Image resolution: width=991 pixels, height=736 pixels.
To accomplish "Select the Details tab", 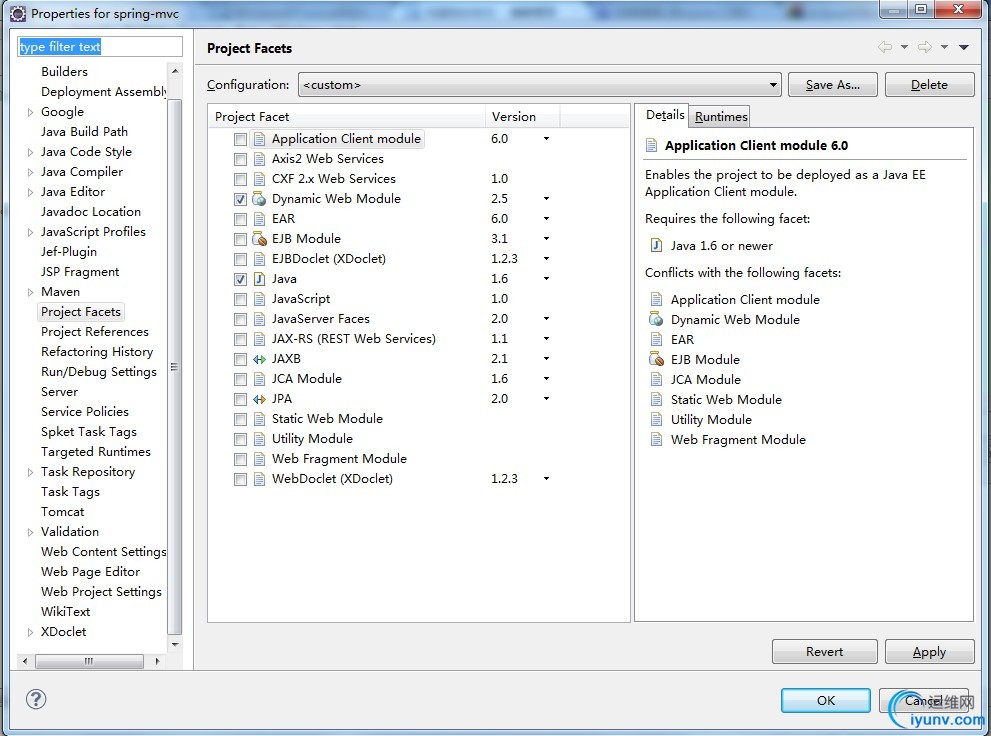I will click(664, 115).
